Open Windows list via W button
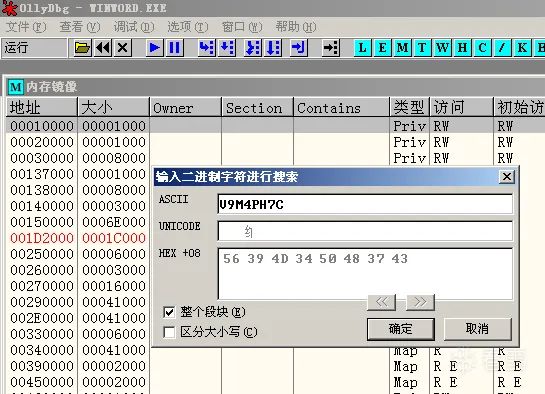Screen dimensions: 545x394 (x=442, y=48)
